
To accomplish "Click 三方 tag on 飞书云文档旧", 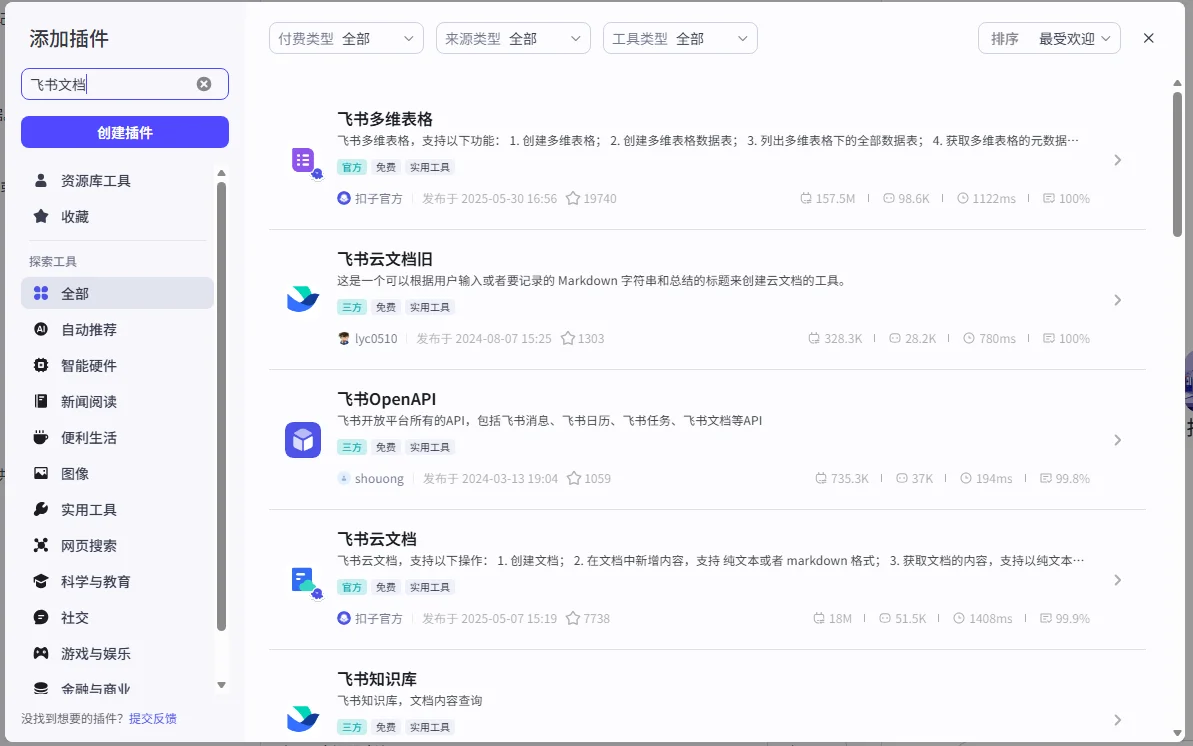I will (352, 307).
